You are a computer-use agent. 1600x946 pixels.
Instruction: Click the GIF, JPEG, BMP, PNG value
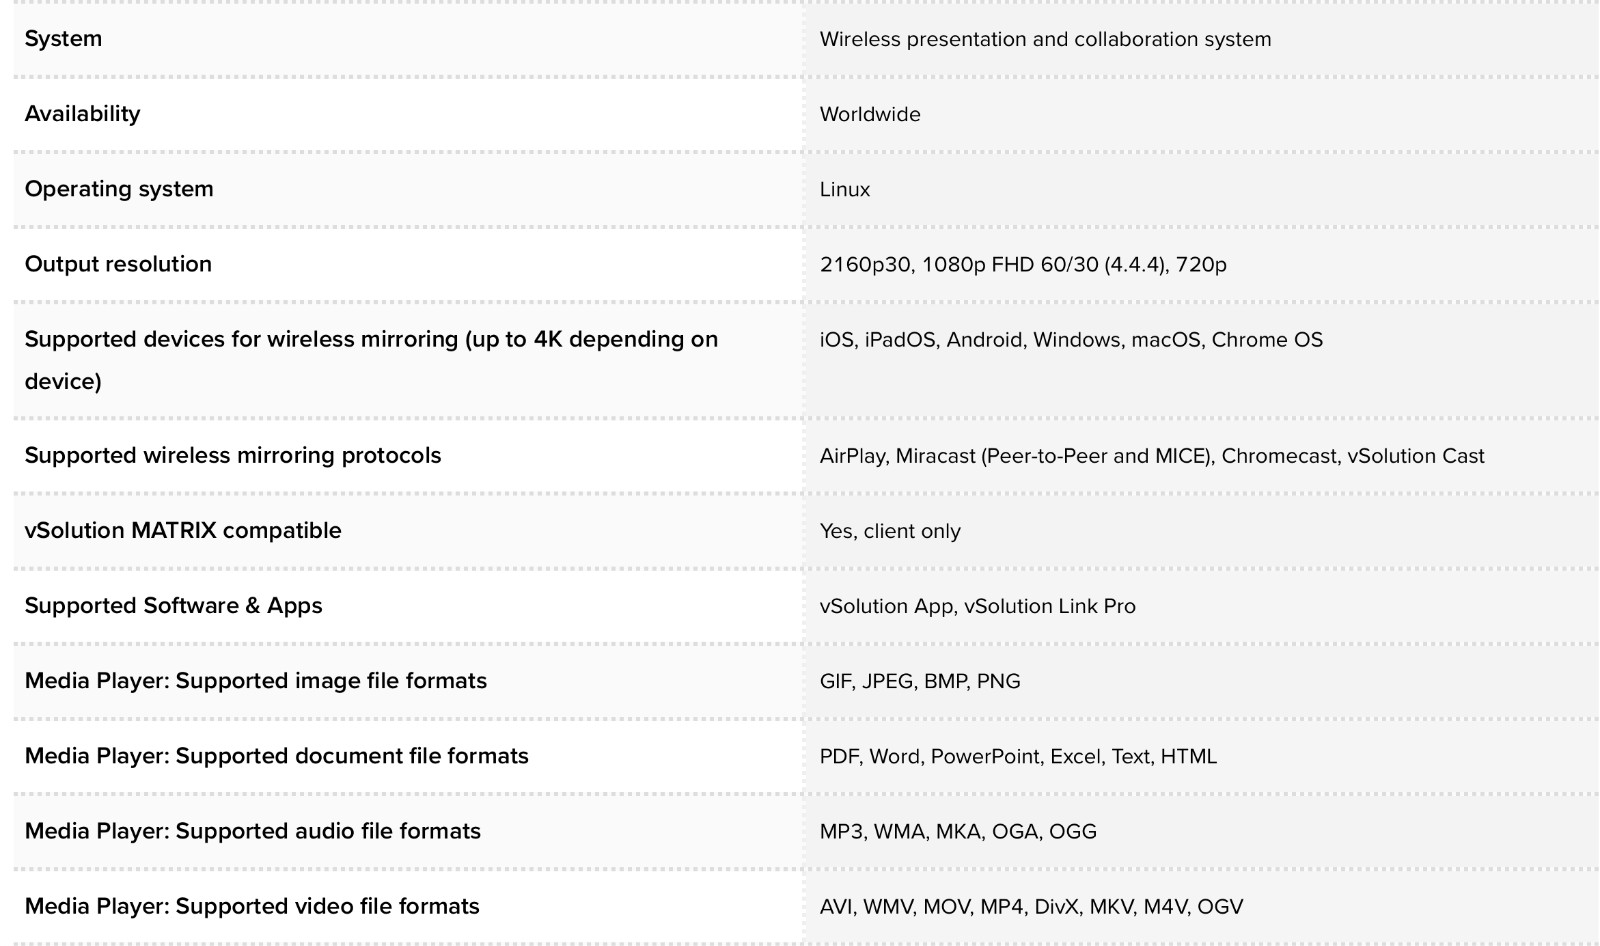tap(920, 681)
